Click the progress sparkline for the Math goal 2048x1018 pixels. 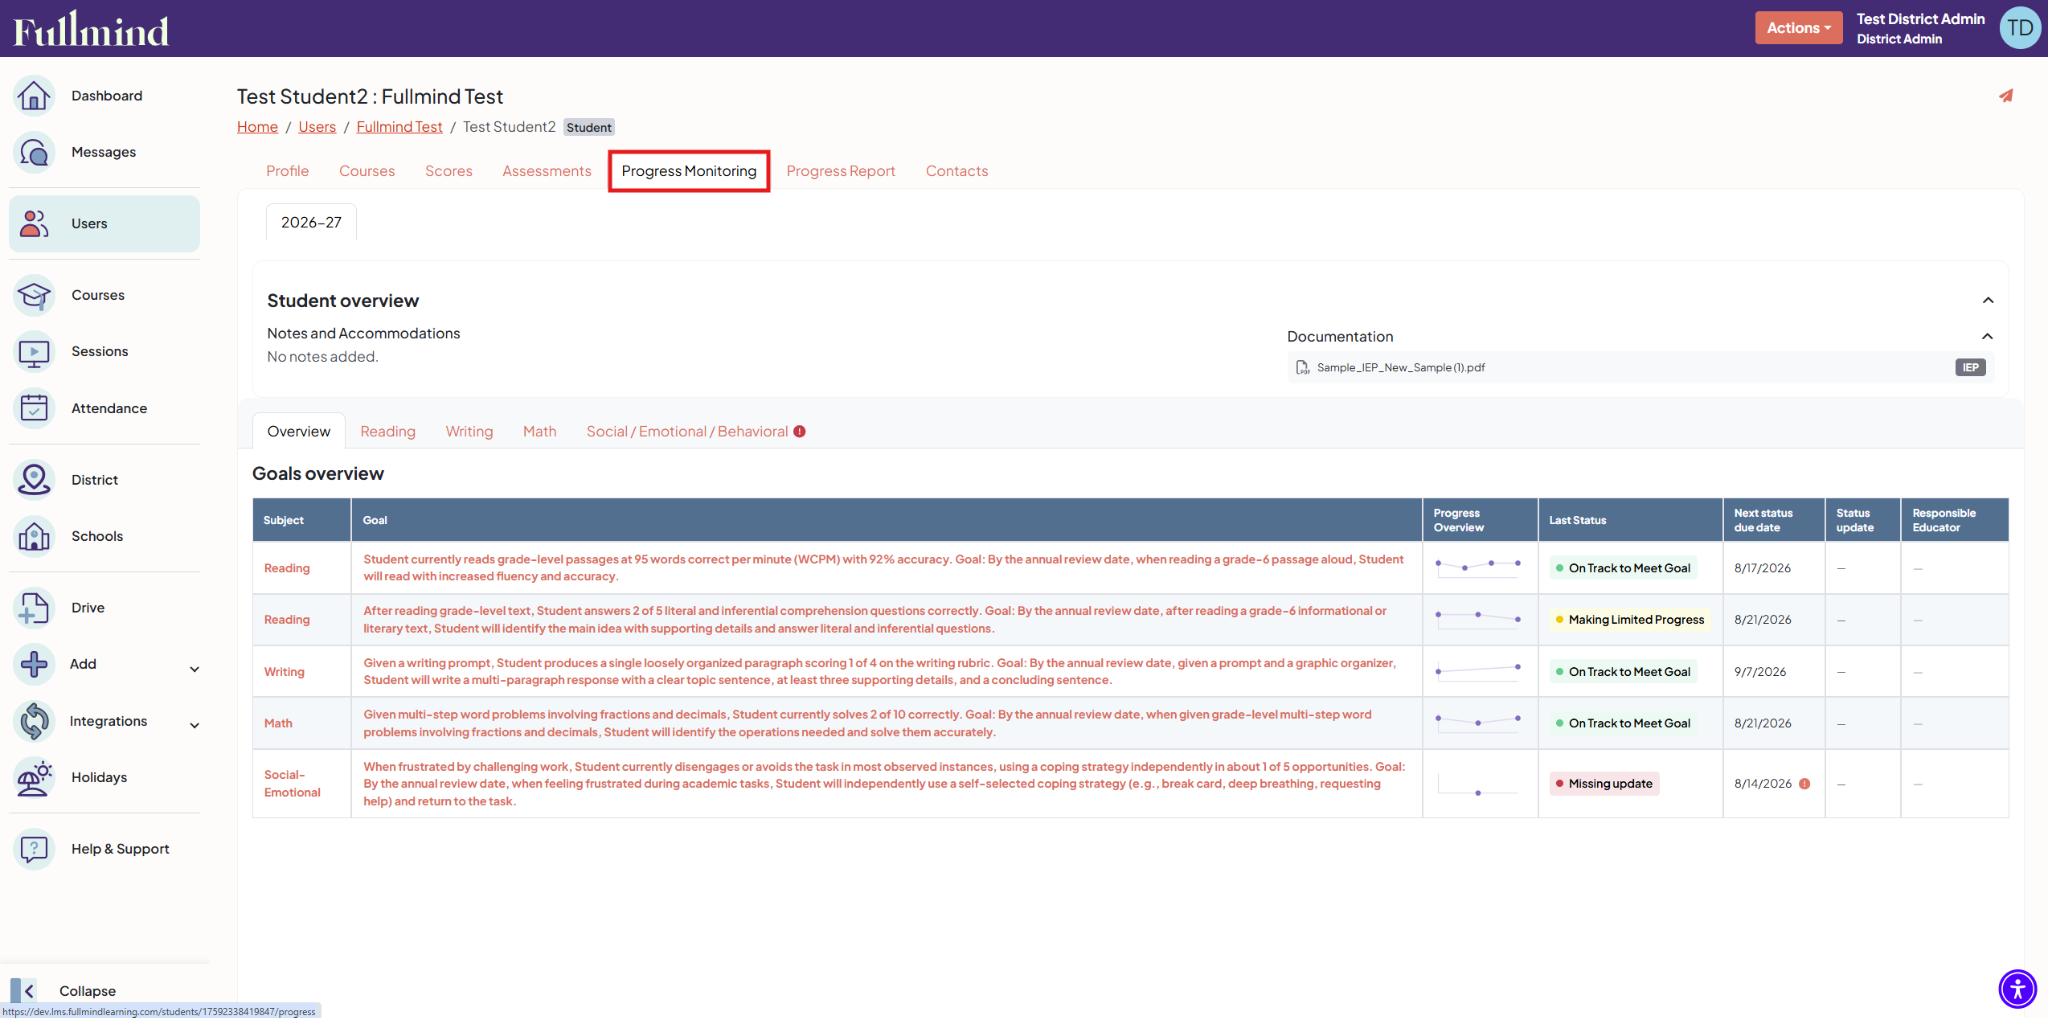[x=1479, y=721]
